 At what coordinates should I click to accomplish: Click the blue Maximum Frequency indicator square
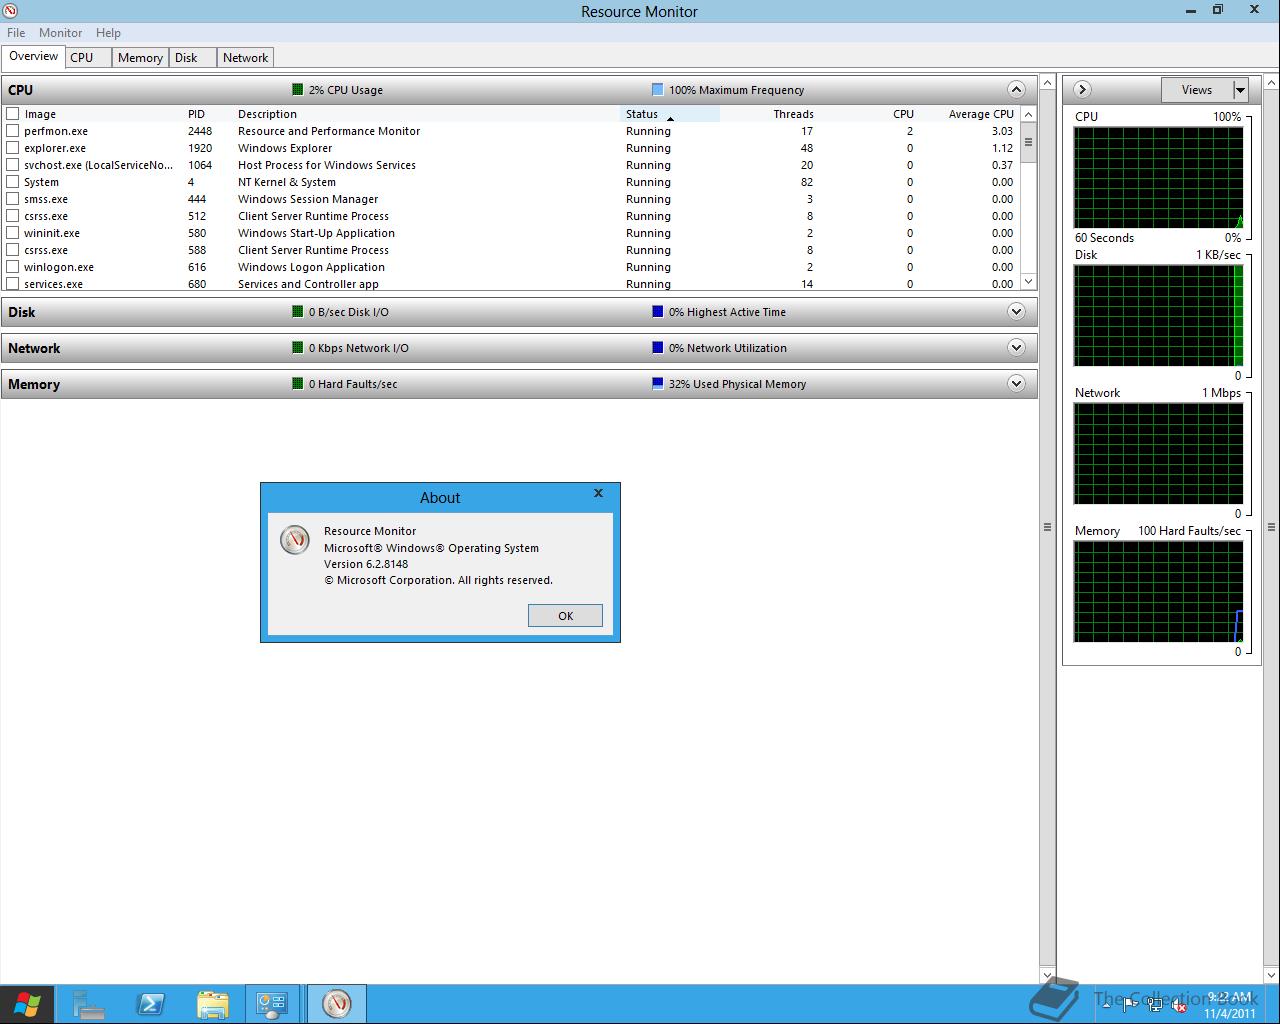(x=657, y=90)
